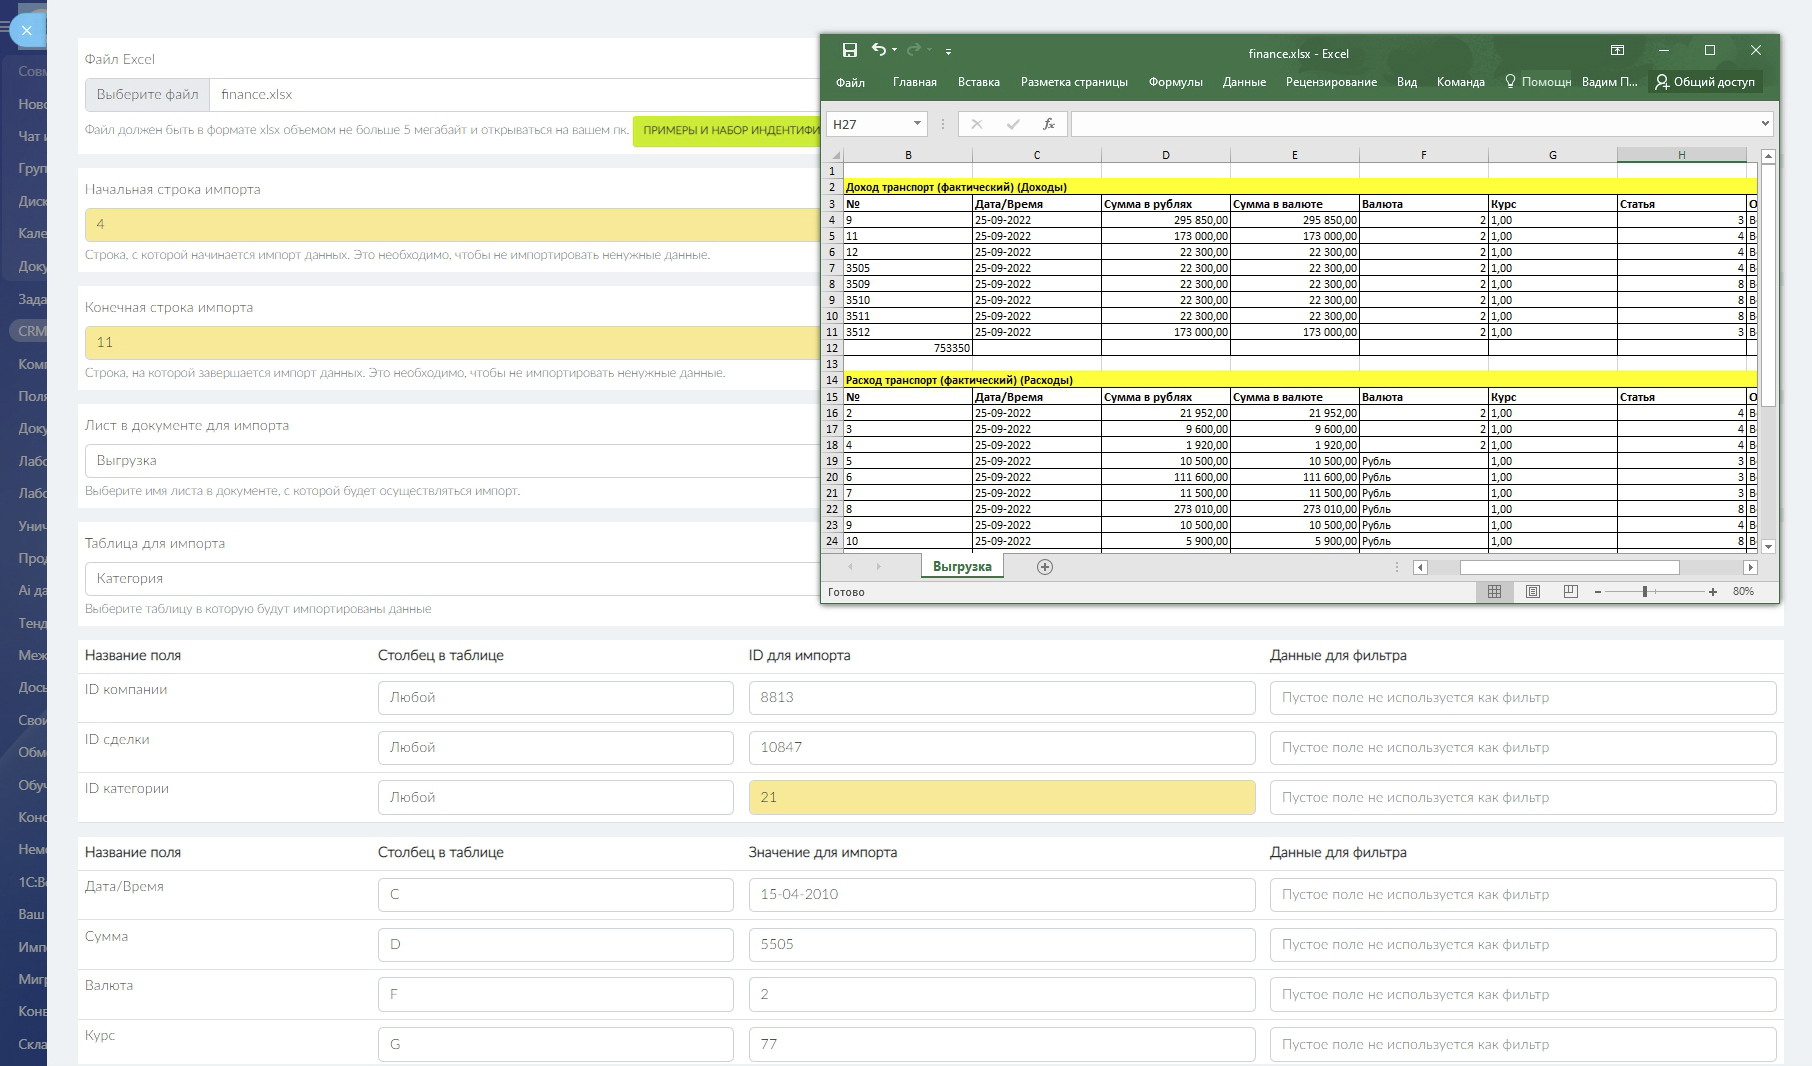
Task: Switch Excel to Normal view
Action: pyautogui.click(x=1494, y=592)
